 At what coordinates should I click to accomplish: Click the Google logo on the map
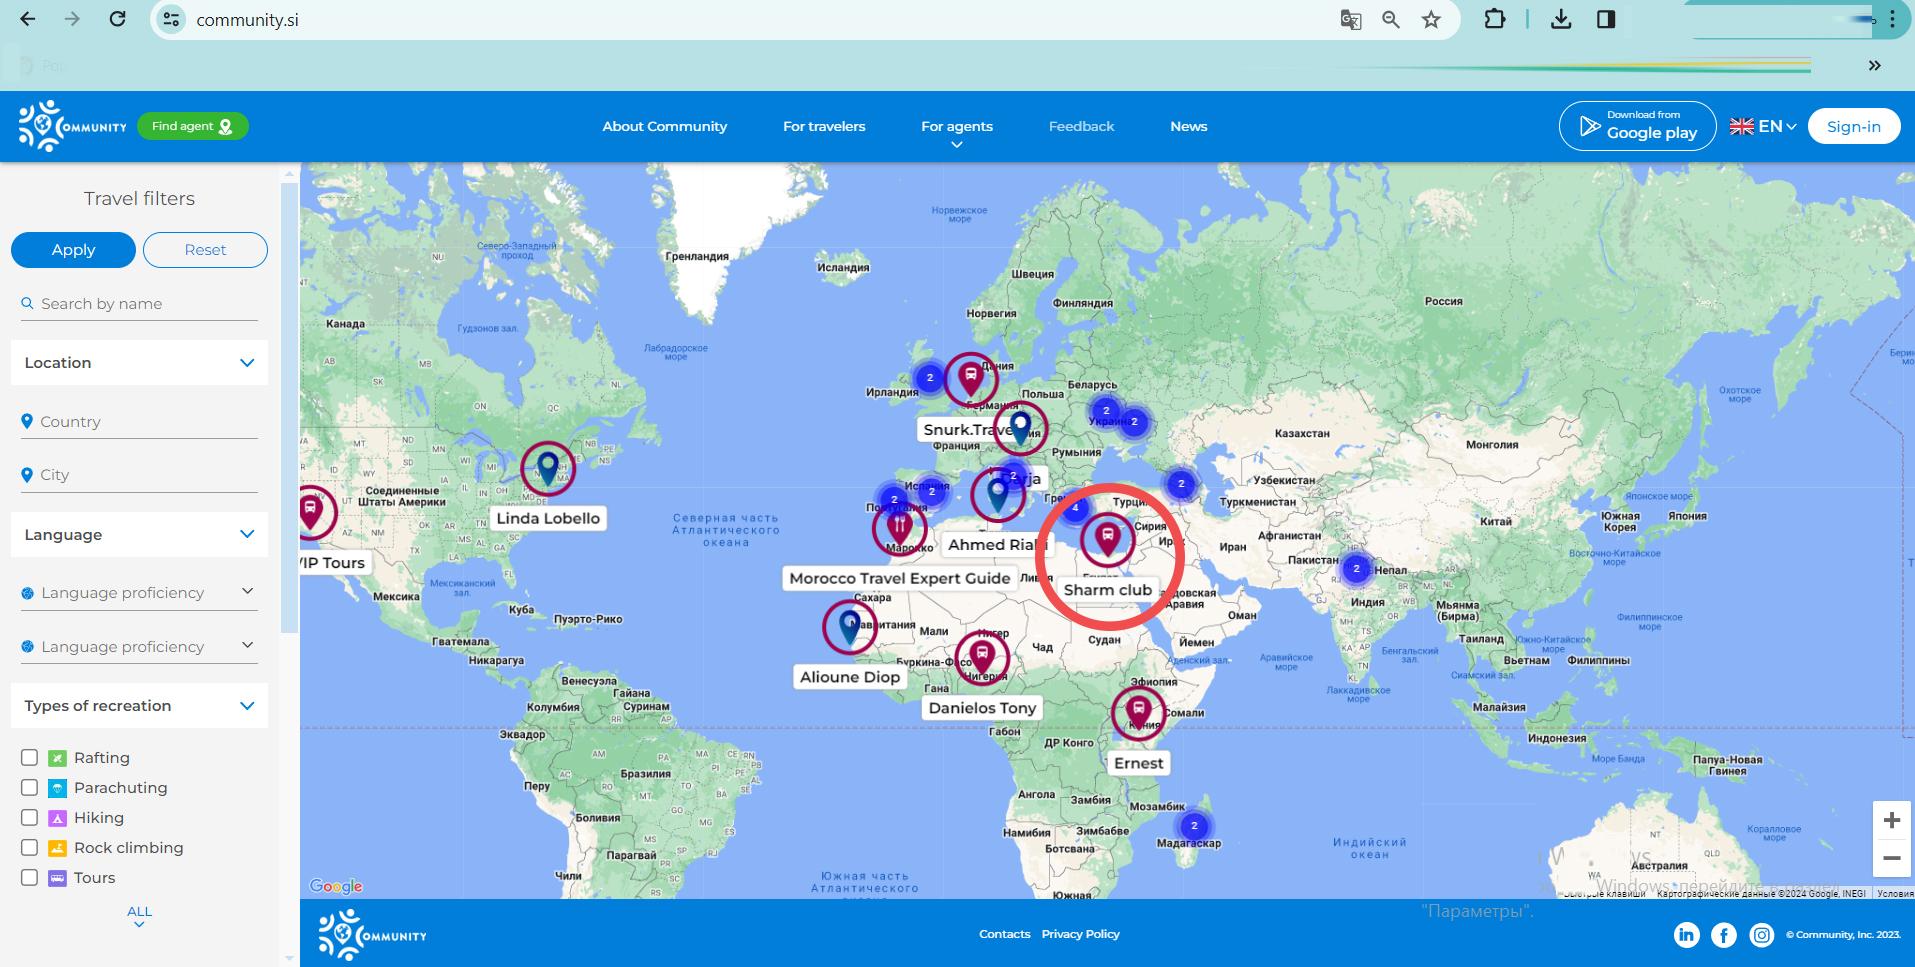click(336, 886)
